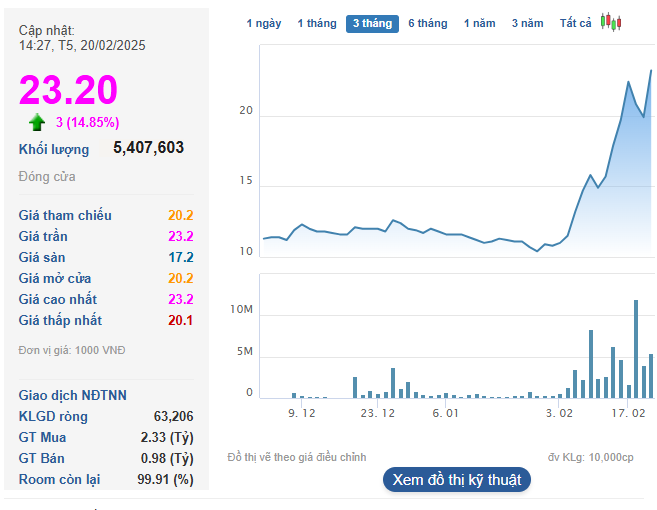Select the 3 năm range tab
Viewport: 657px width, 510px height.
tap(527, 24)
